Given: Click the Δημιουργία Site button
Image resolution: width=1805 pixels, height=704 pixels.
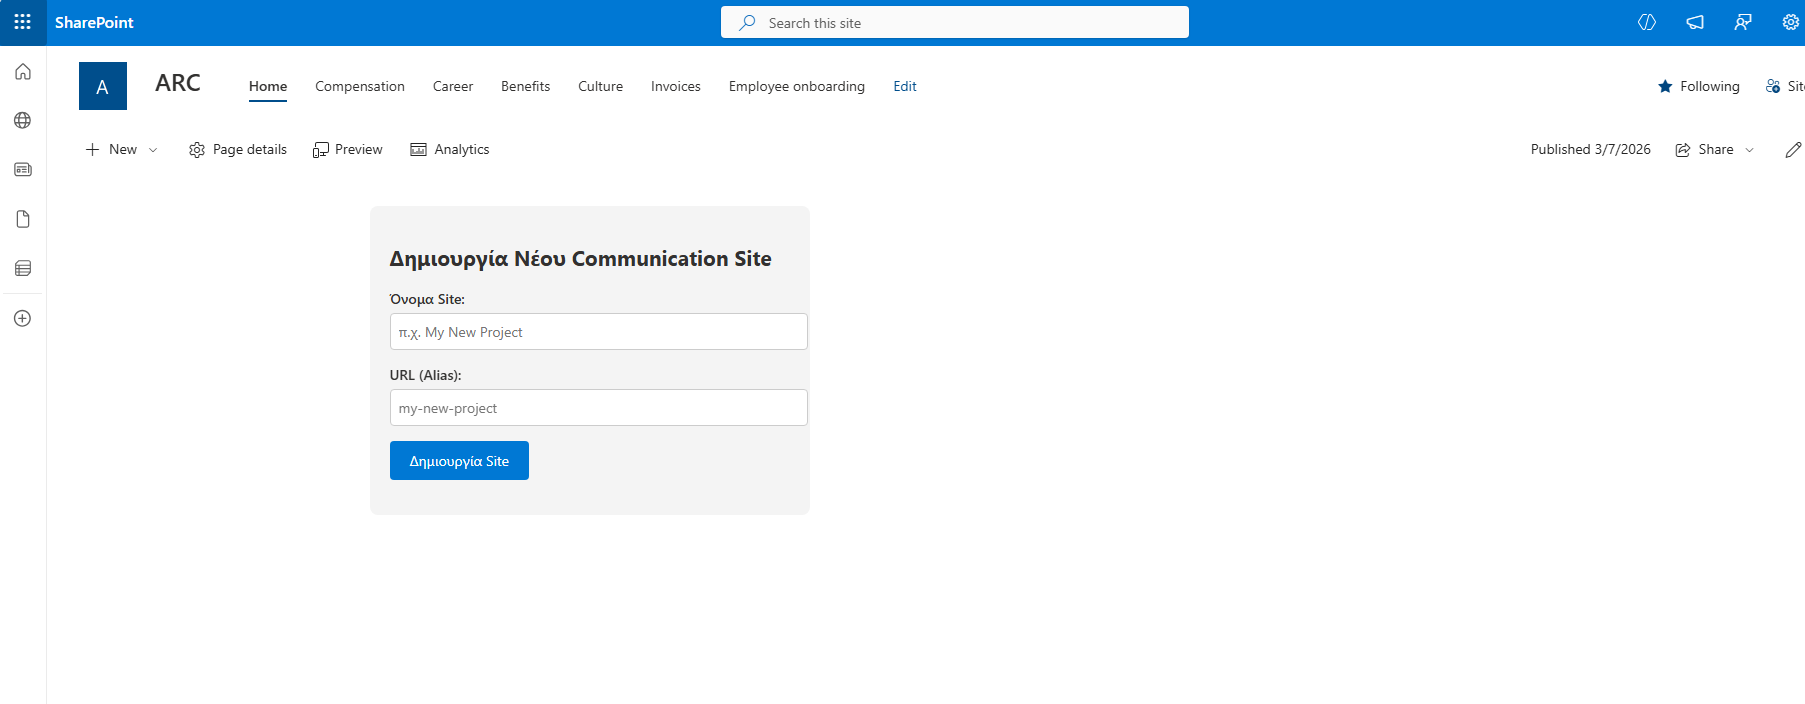Looking at the screenshot, I should tap(459, 461).
